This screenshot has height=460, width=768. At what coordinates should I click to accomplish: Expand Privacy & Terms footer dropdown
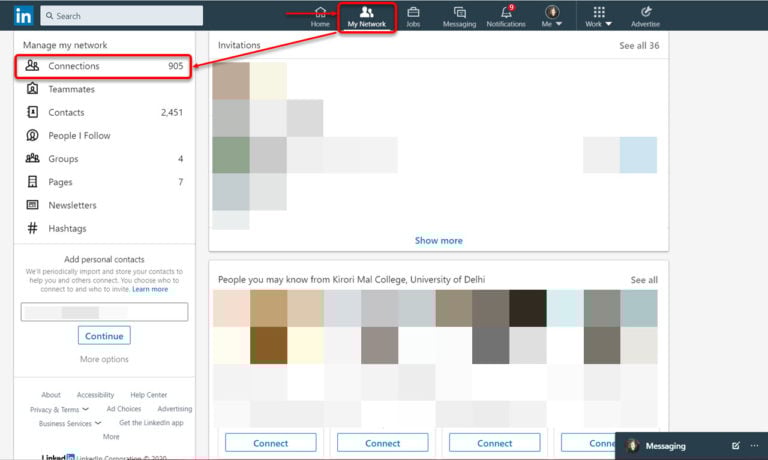tap(86, 409)
